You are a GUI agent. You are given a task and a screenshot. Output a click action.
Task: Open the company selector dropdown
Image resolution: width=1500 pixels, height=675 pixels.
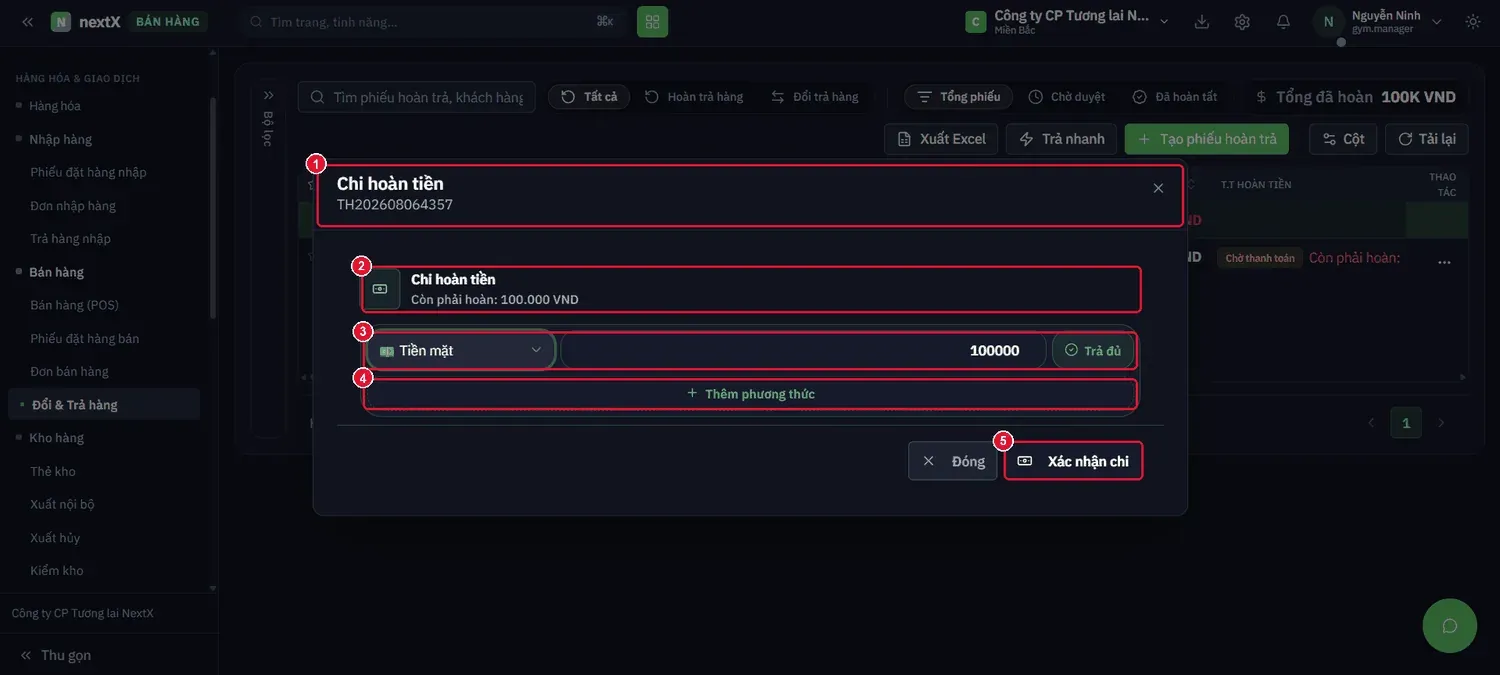[1068, 21]
